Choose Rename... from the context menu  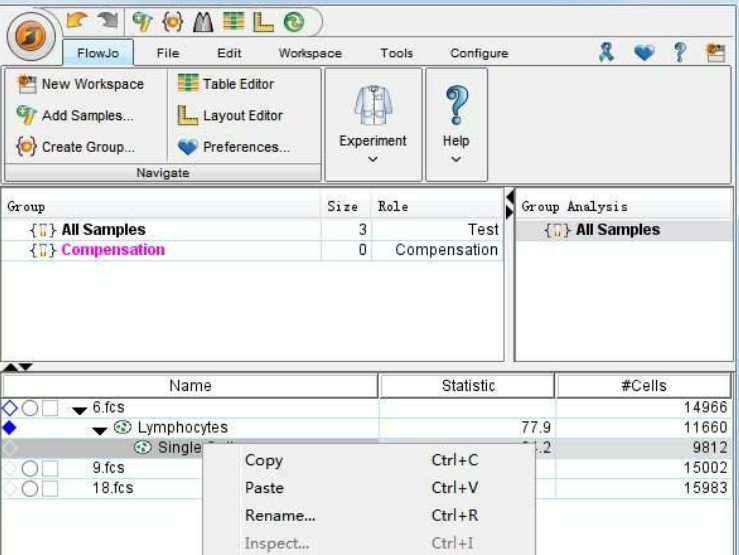point(369,515)
